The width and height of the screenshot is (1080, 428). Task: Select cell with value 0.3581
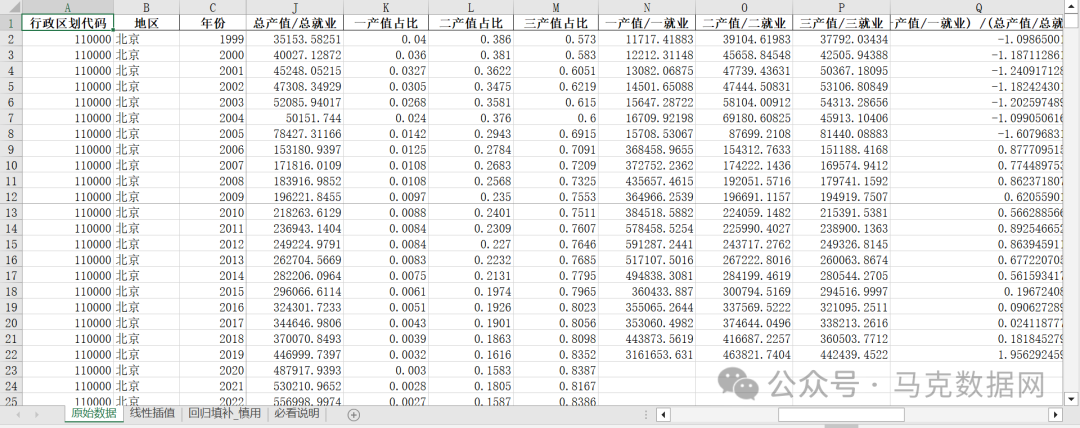470,102
